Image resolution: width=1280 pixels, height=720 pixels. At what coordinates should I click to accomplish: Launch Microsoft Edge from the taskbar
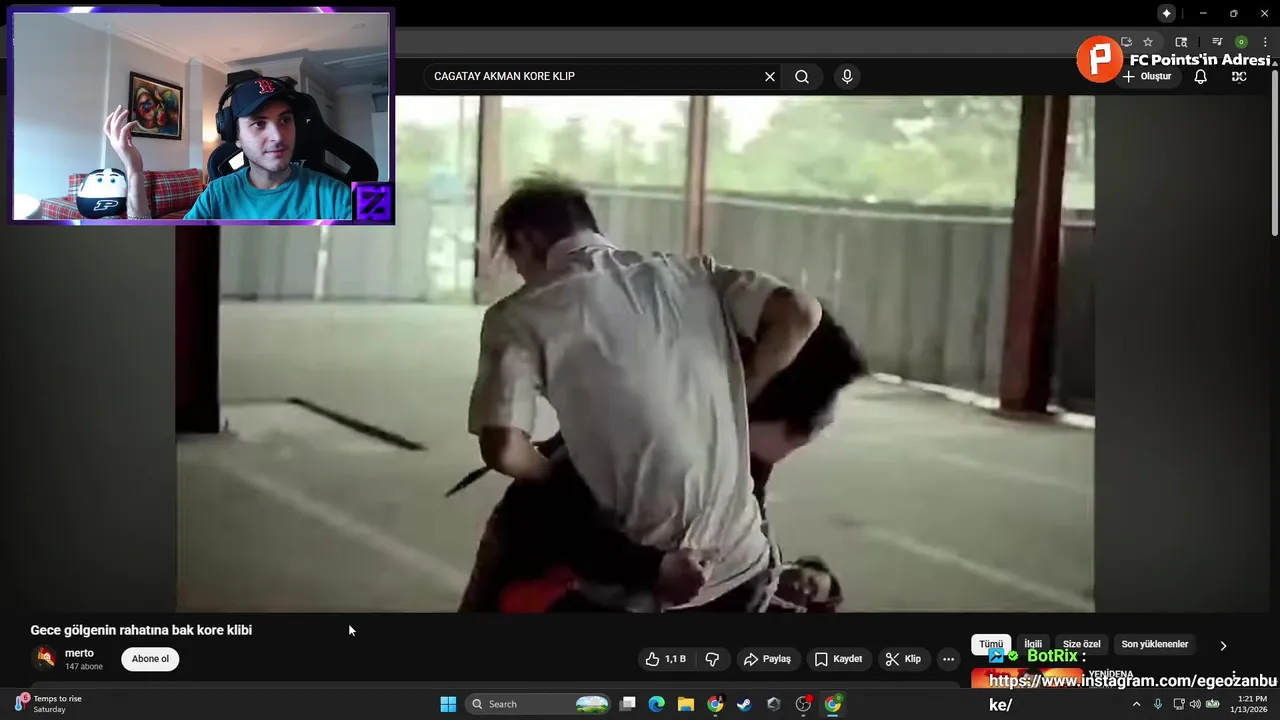point(656,704)
